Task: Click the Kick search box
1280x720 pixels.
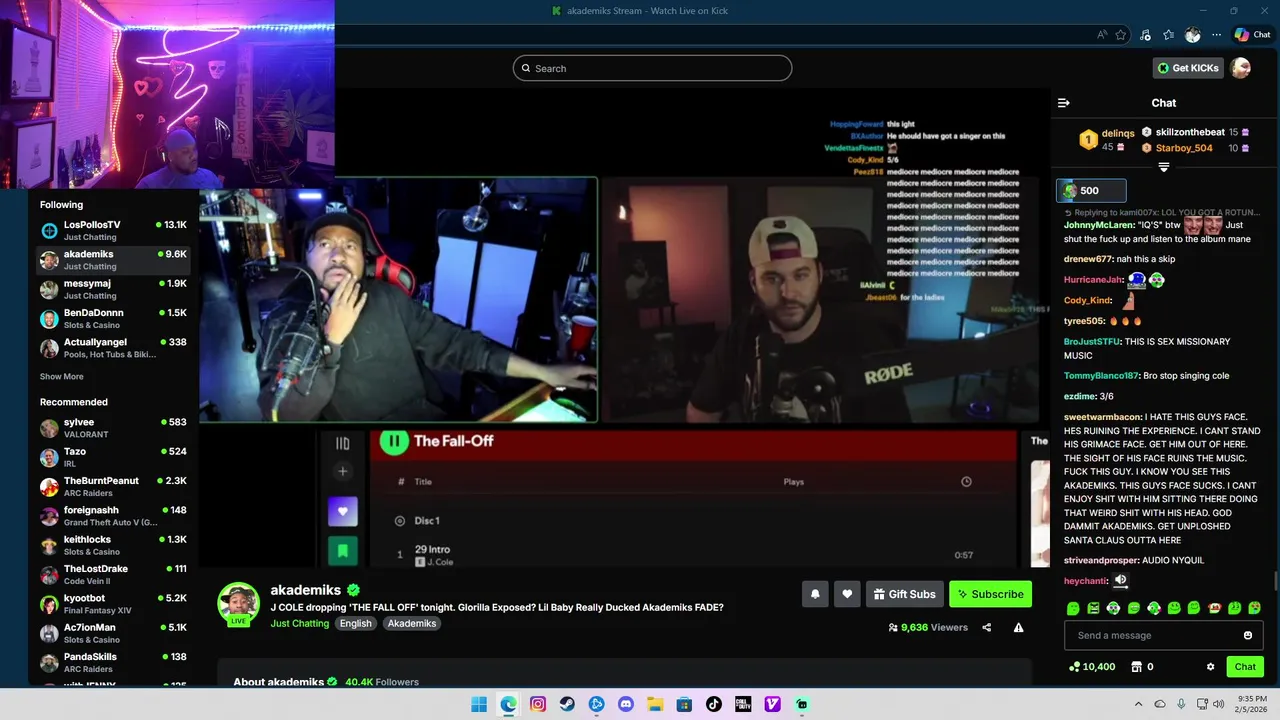Action: click(652, 68)
